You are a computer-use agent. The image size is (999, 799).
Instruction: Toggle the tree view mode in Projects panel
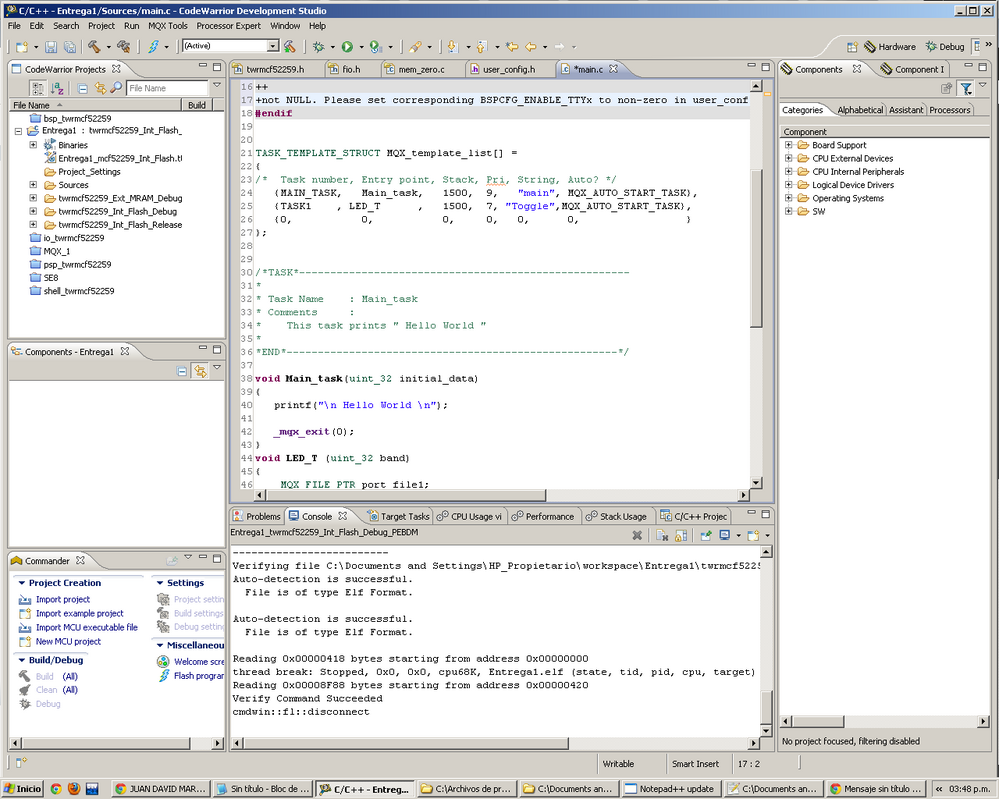point(38,88)
